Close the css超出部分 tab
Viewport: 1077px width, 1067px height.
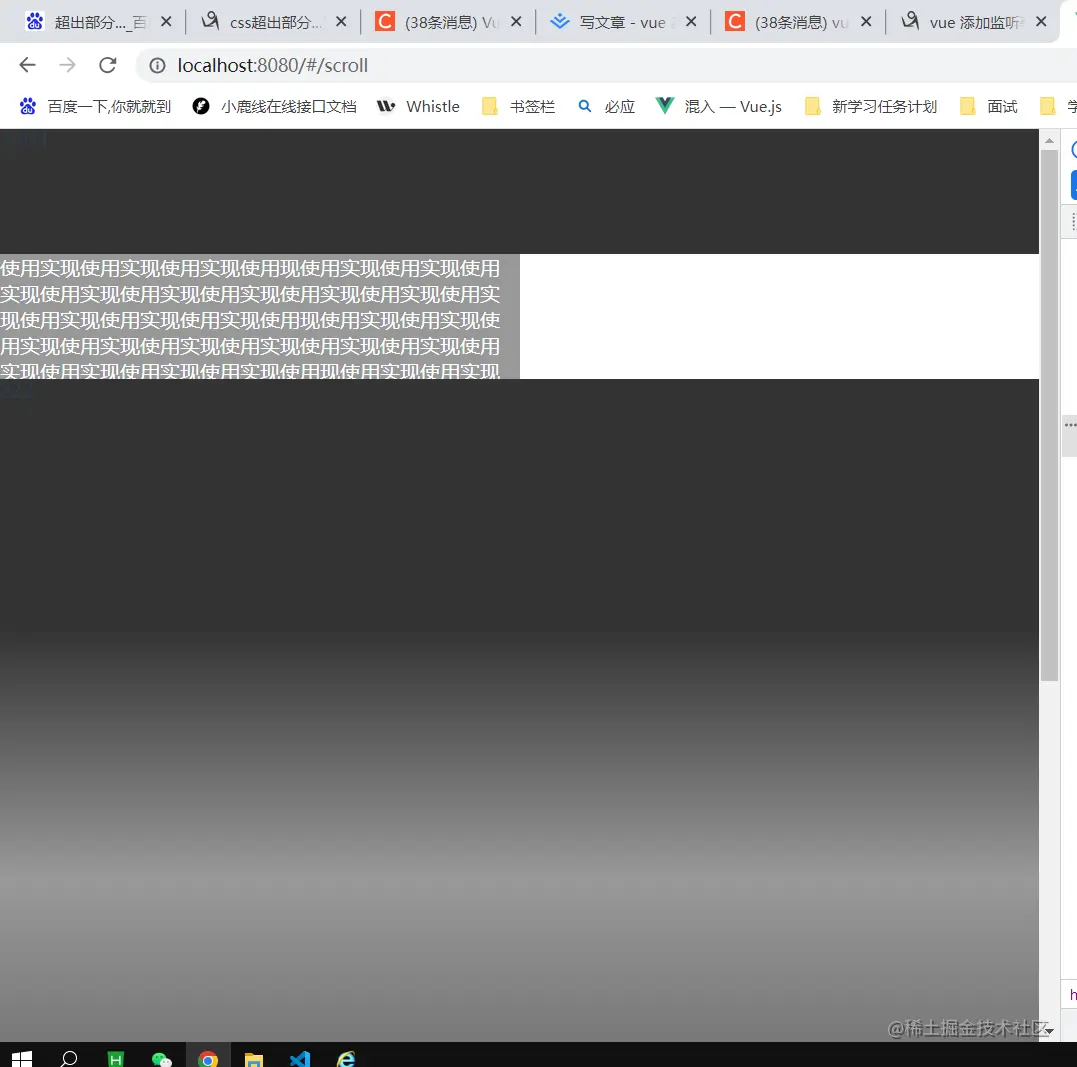coord(341,22)
